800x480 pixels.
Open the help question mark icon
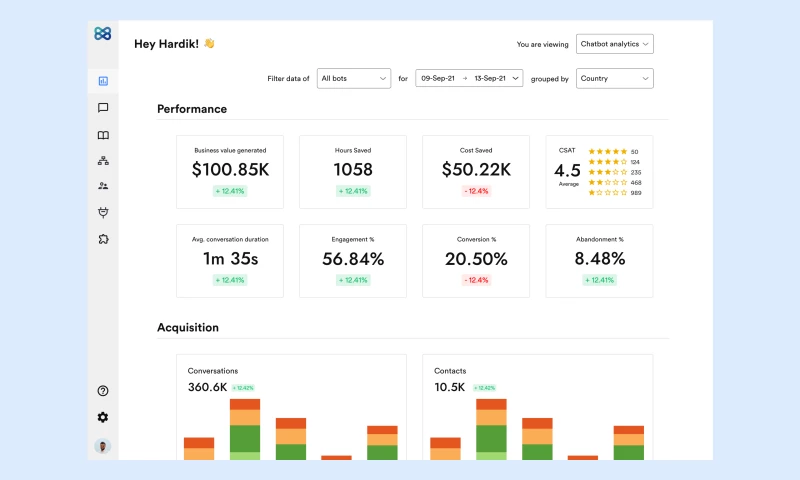pos(102,391)
